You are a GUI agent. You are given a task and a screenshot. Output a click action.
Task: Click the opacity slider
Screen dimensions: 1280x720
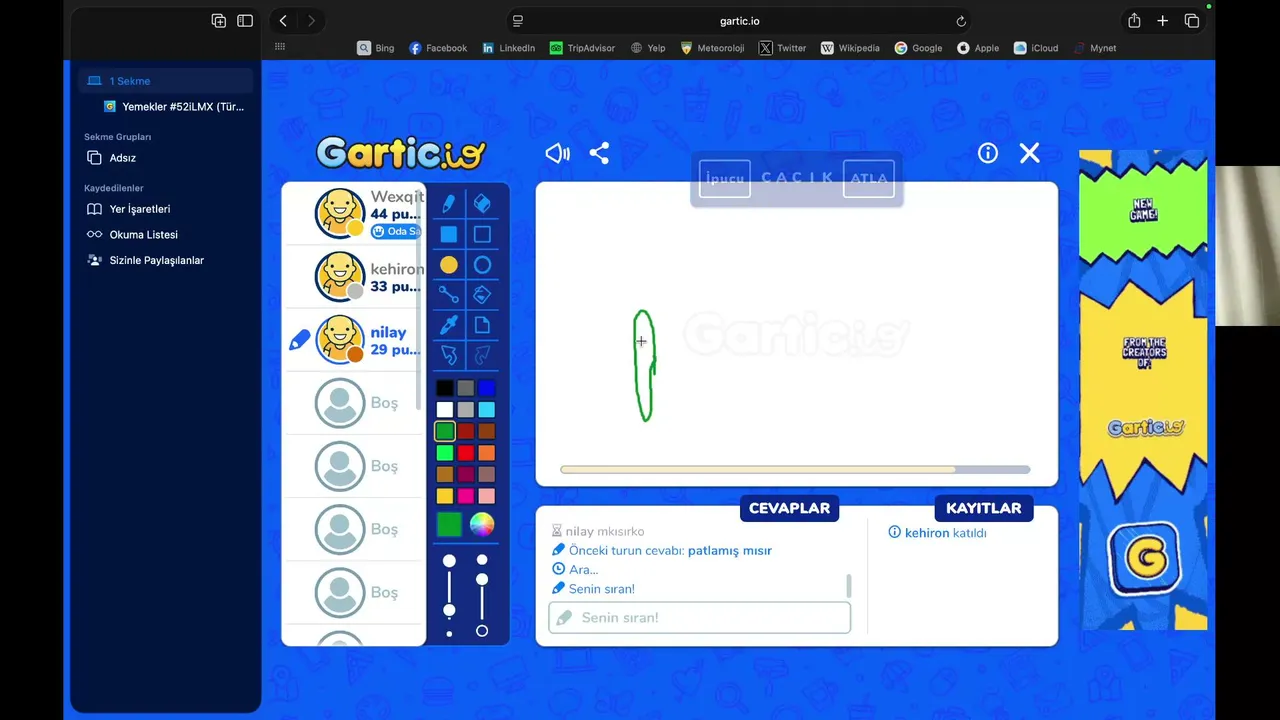click(482, 595)
